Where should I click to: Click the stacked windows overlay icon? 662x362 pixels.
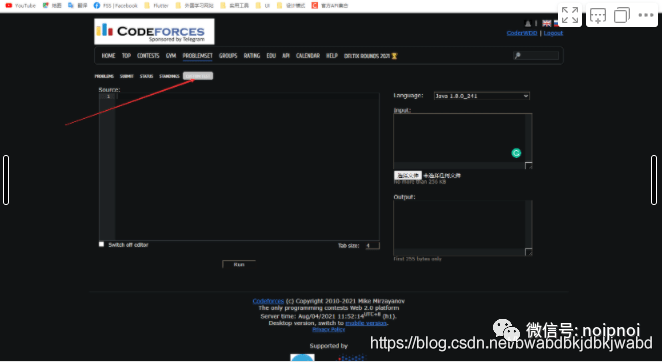(x=622, y=15)
